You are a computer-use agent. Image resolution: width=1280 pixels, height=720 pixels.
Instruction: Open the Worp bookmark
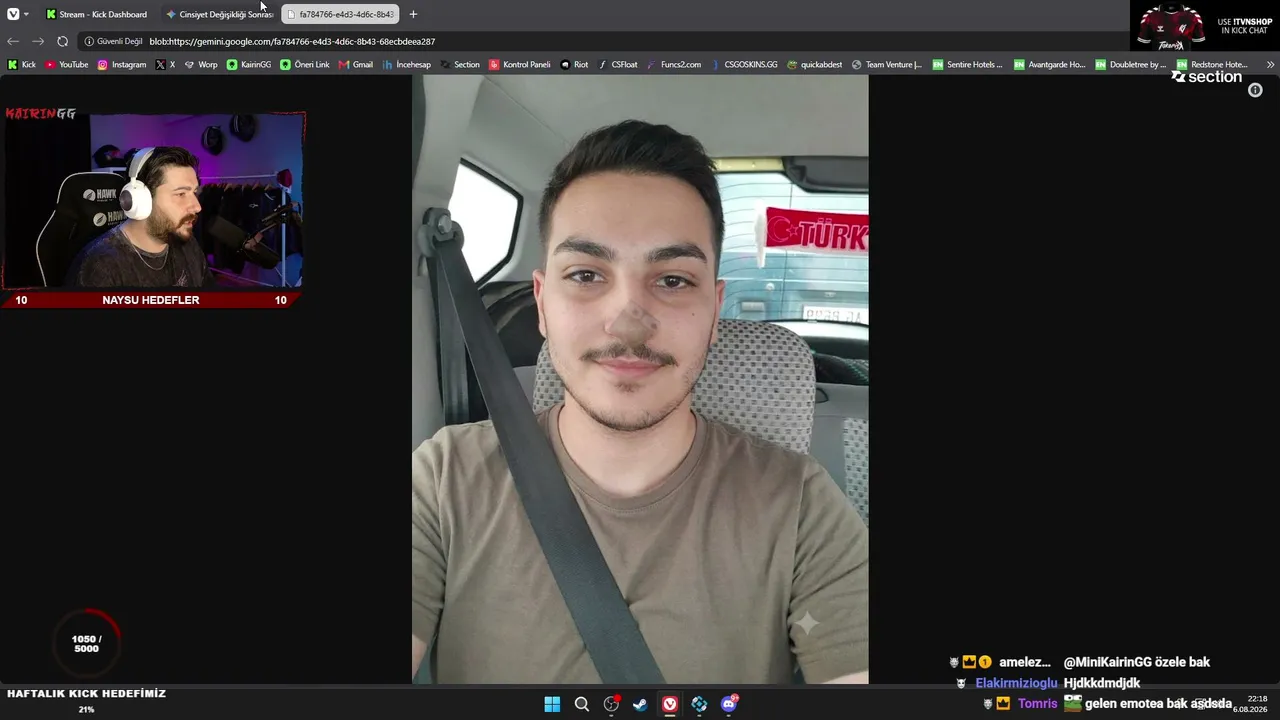pos(201,64)
